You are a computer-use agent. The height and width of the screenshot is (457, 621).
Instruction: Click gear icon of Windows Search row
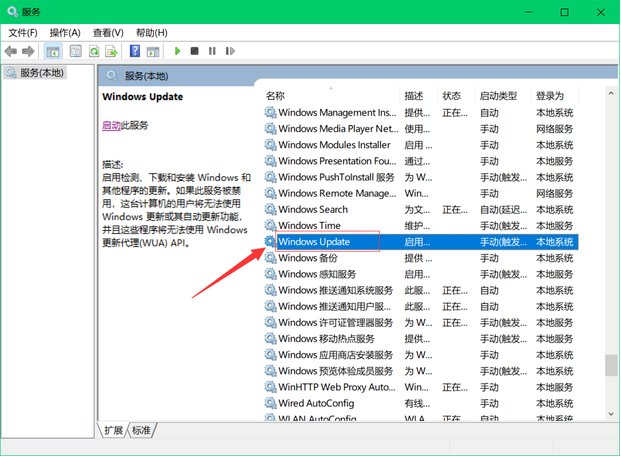[270, 209]
